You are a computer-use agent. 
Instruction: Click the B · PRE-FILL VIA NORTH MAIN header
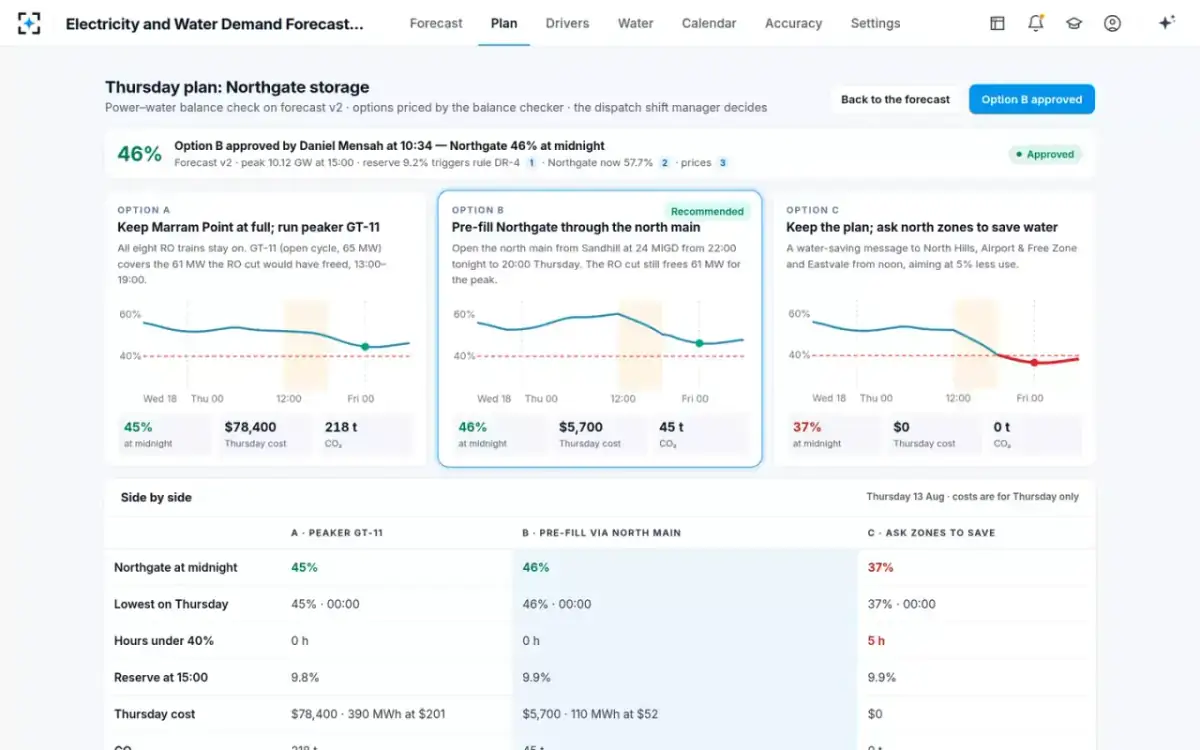(601, 533)
